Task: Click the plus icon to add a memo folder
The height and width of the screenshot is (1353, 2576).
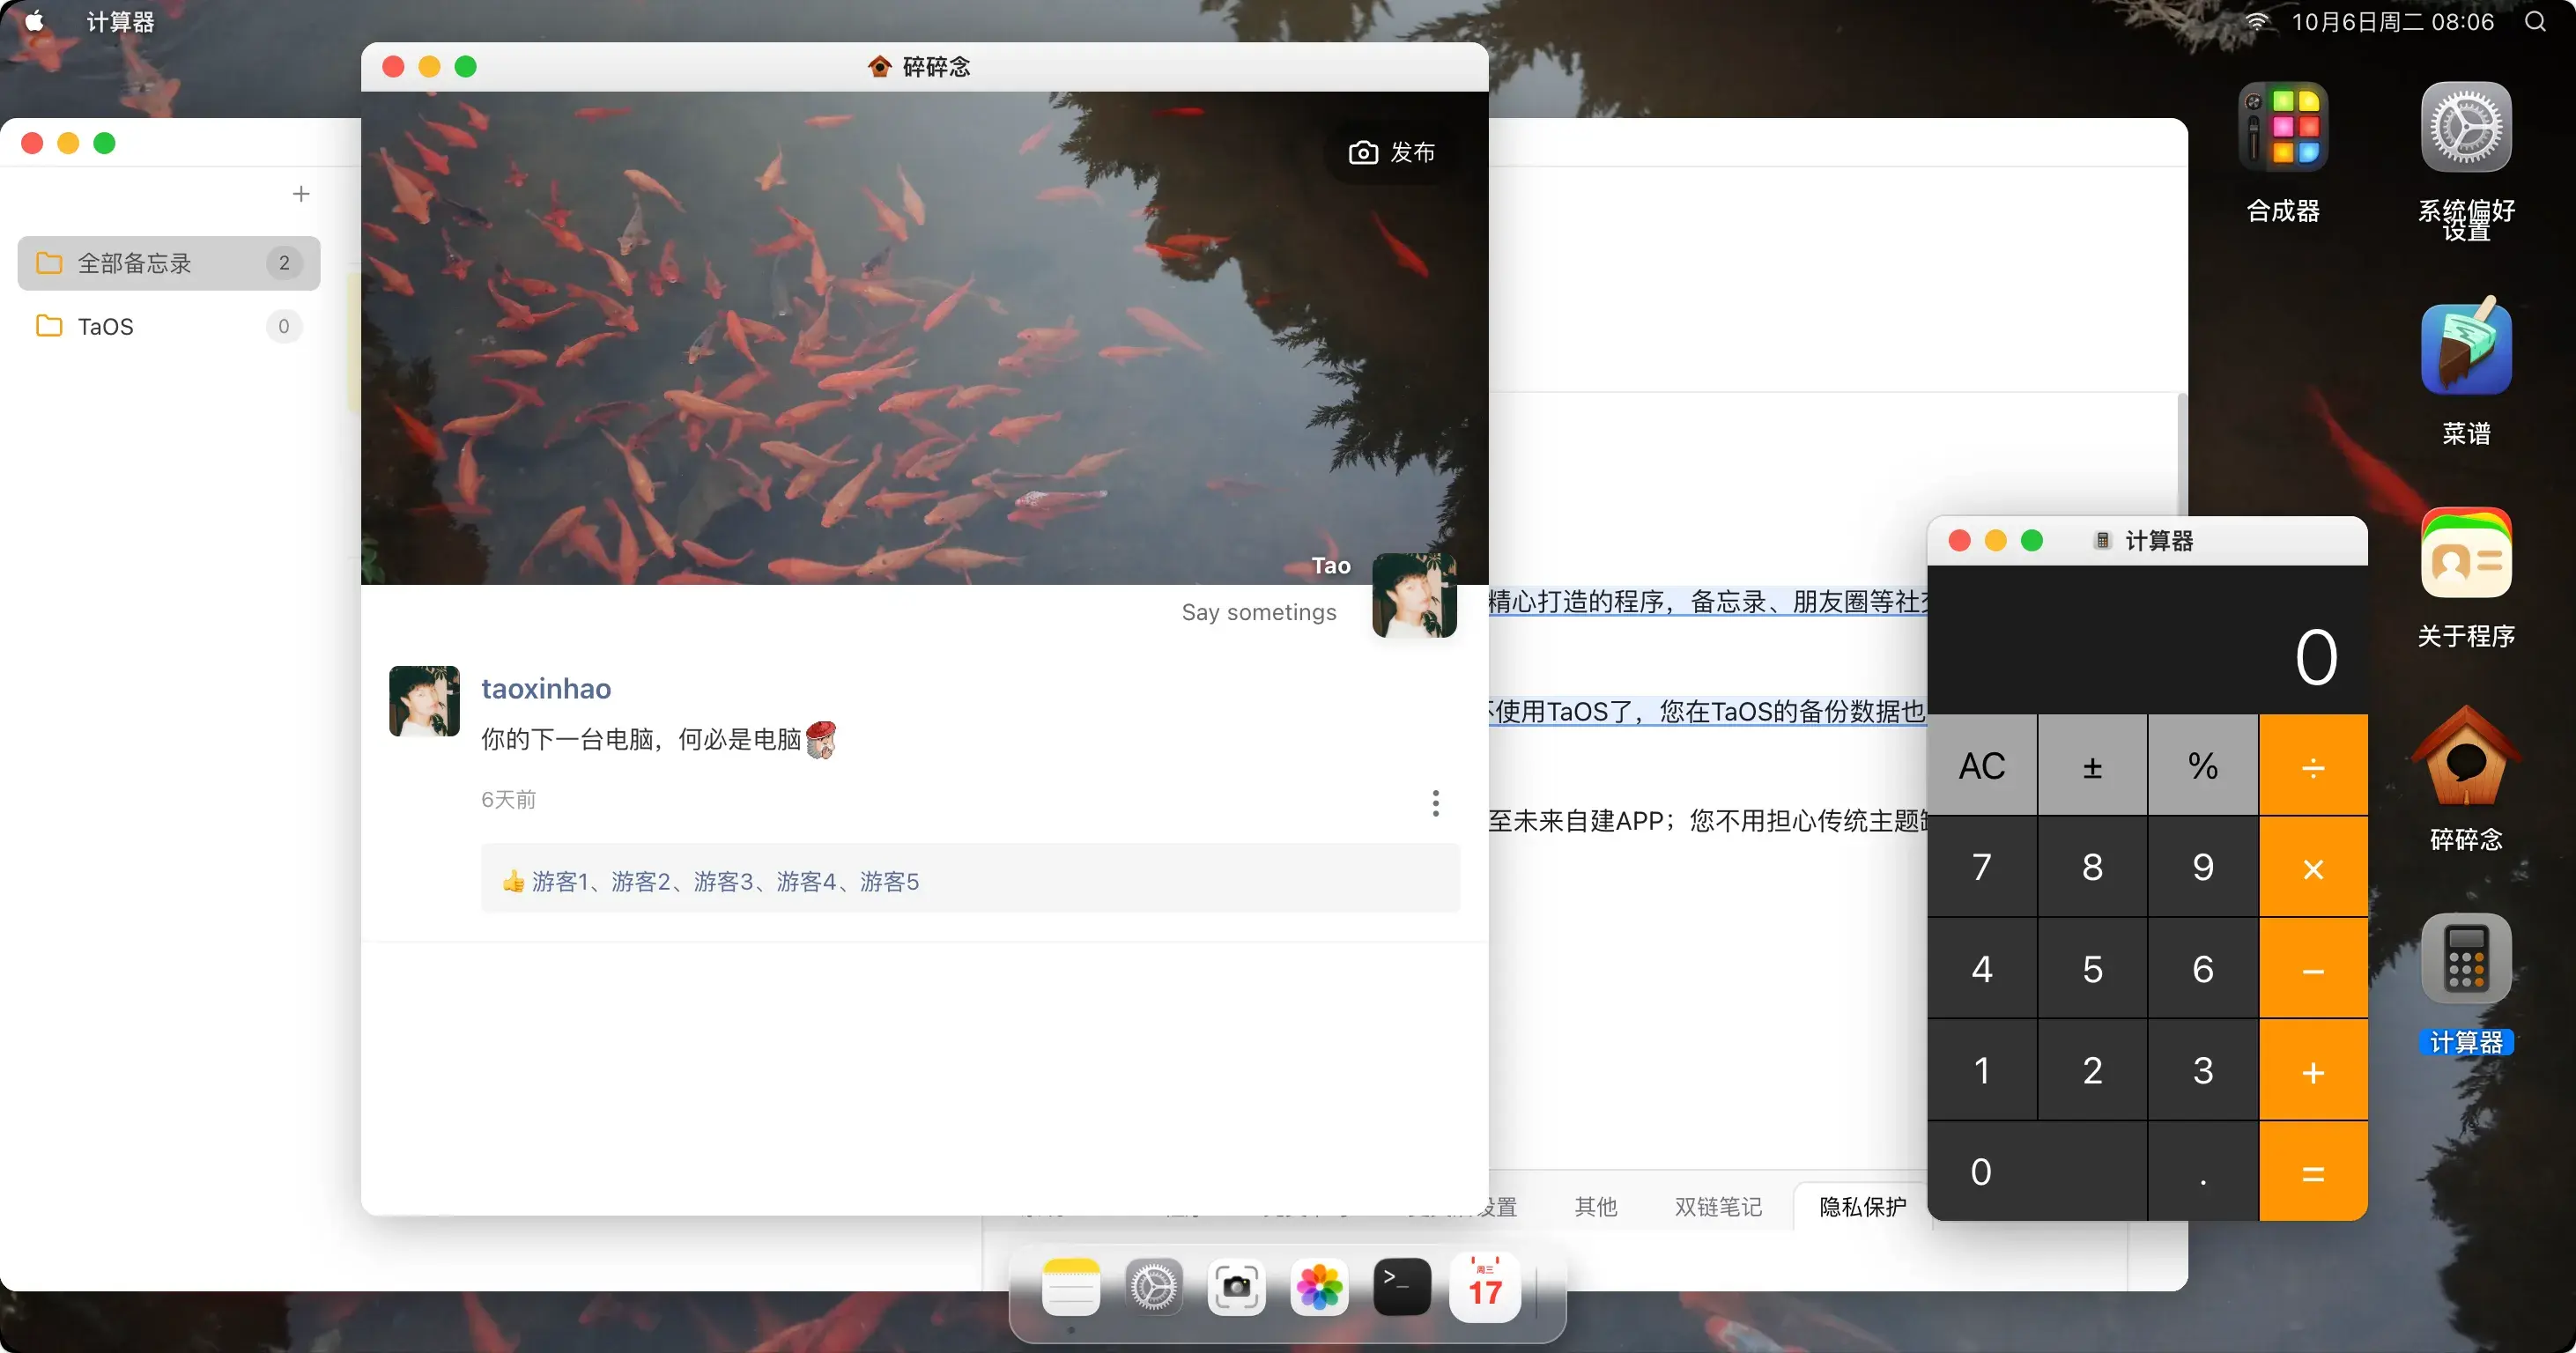Action: click(301, 194)
